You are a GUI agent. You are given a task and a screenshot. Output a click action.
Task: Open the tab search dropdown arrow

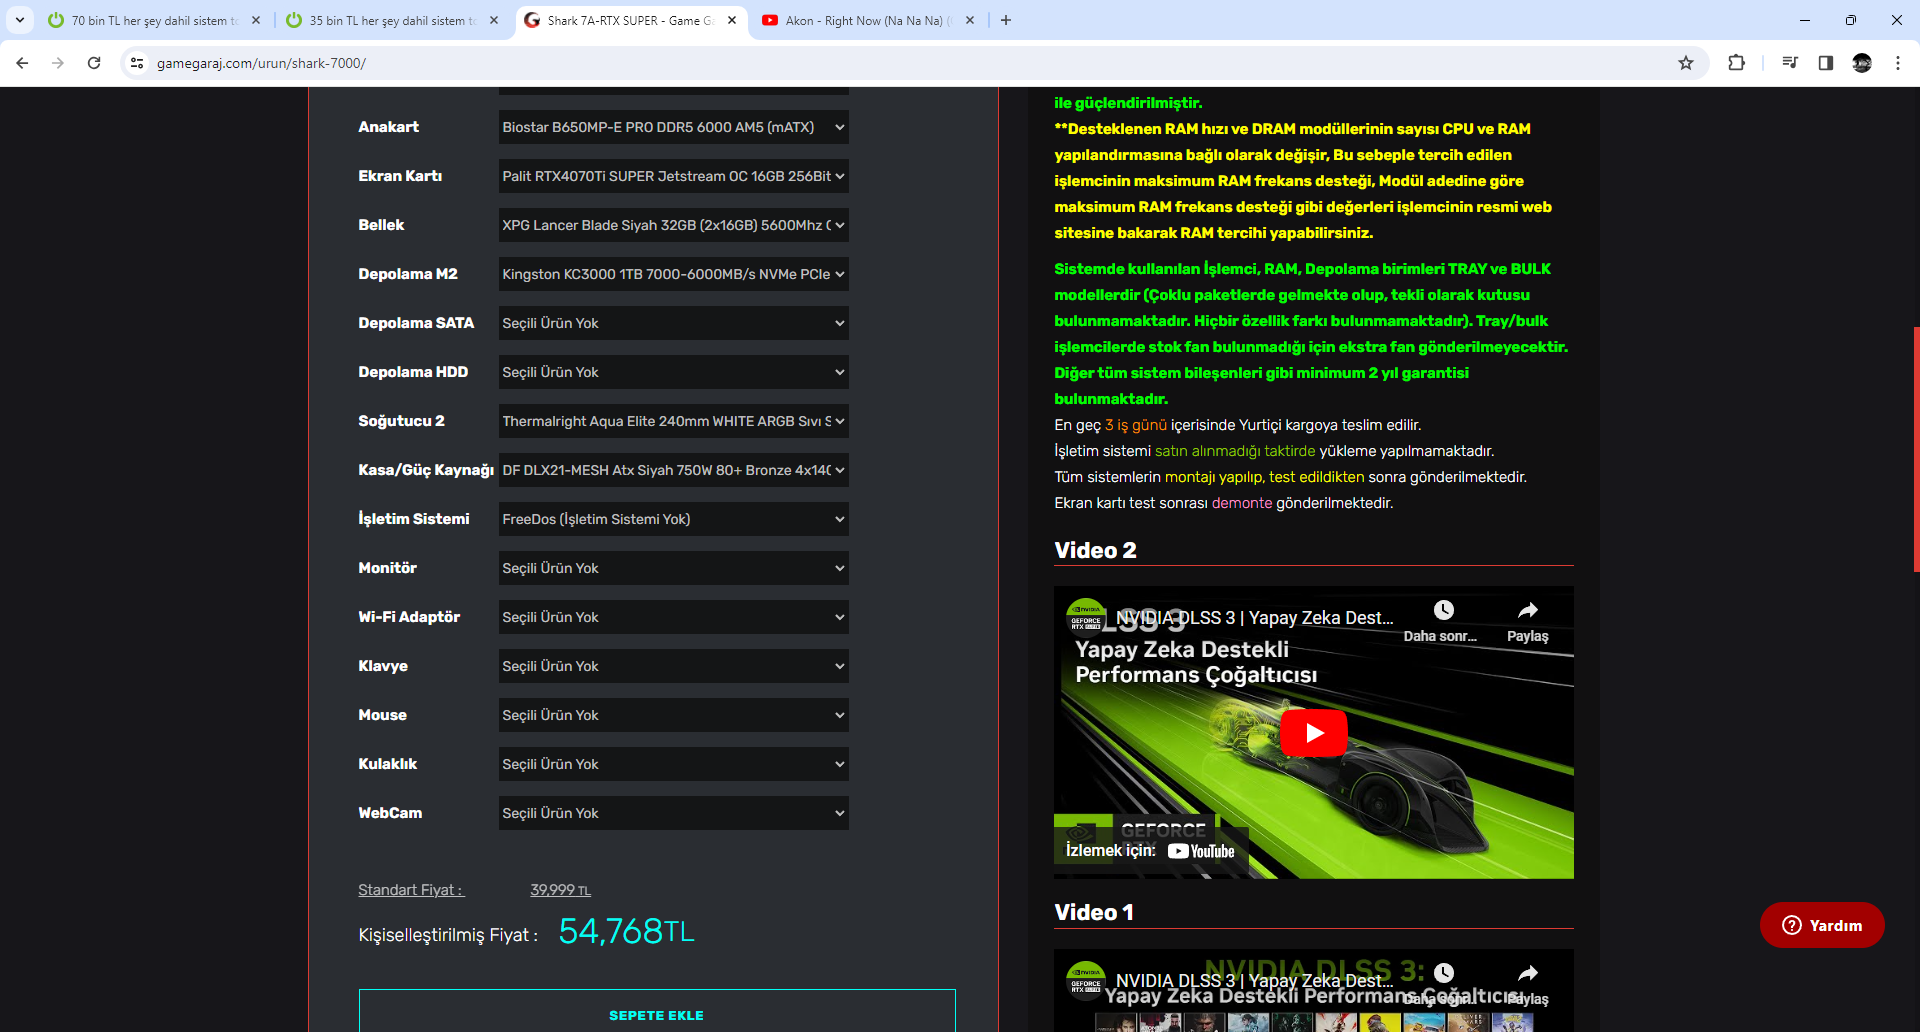click(20, 20)
